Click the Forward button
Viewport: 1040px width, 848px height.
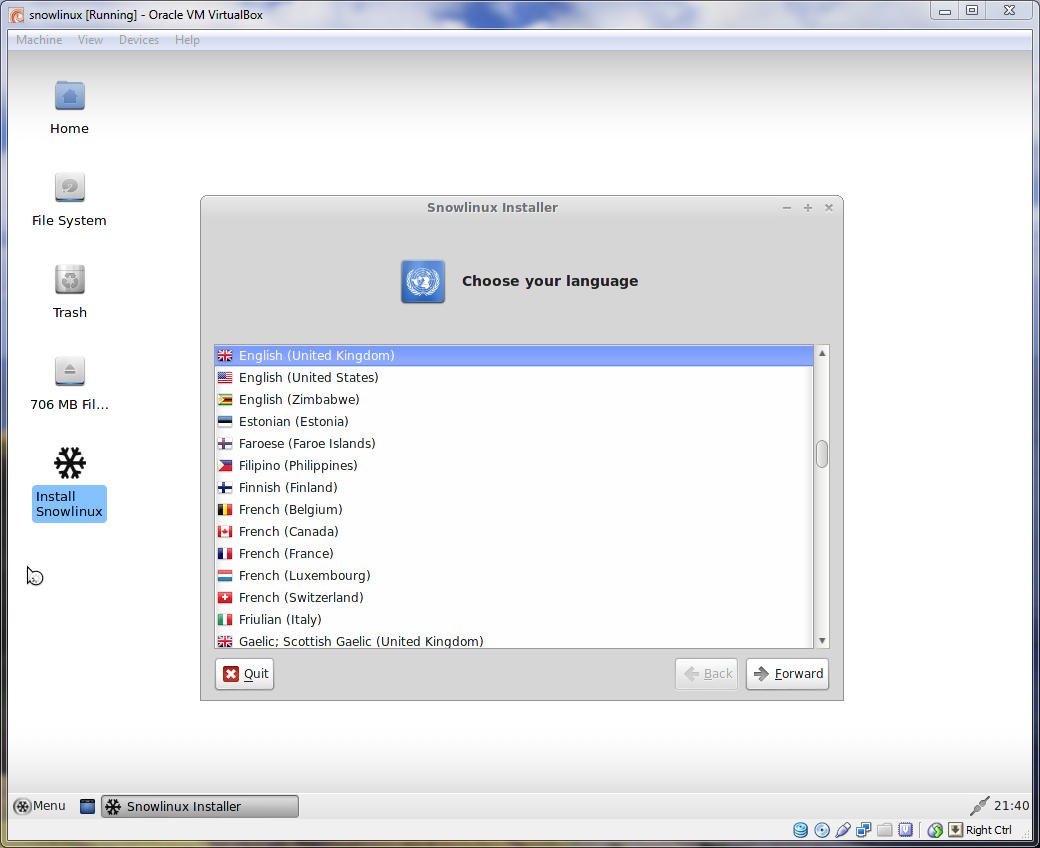pyautogui.click(x=787, y=674)
